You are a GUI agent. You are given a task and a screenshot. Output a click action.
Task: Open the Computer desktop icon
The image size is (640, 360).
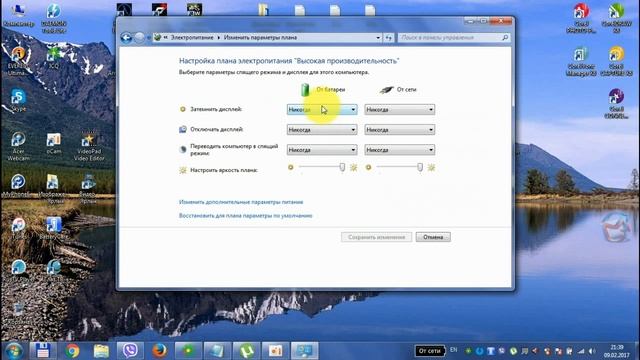pyautogui.click(x=18, y=16)
